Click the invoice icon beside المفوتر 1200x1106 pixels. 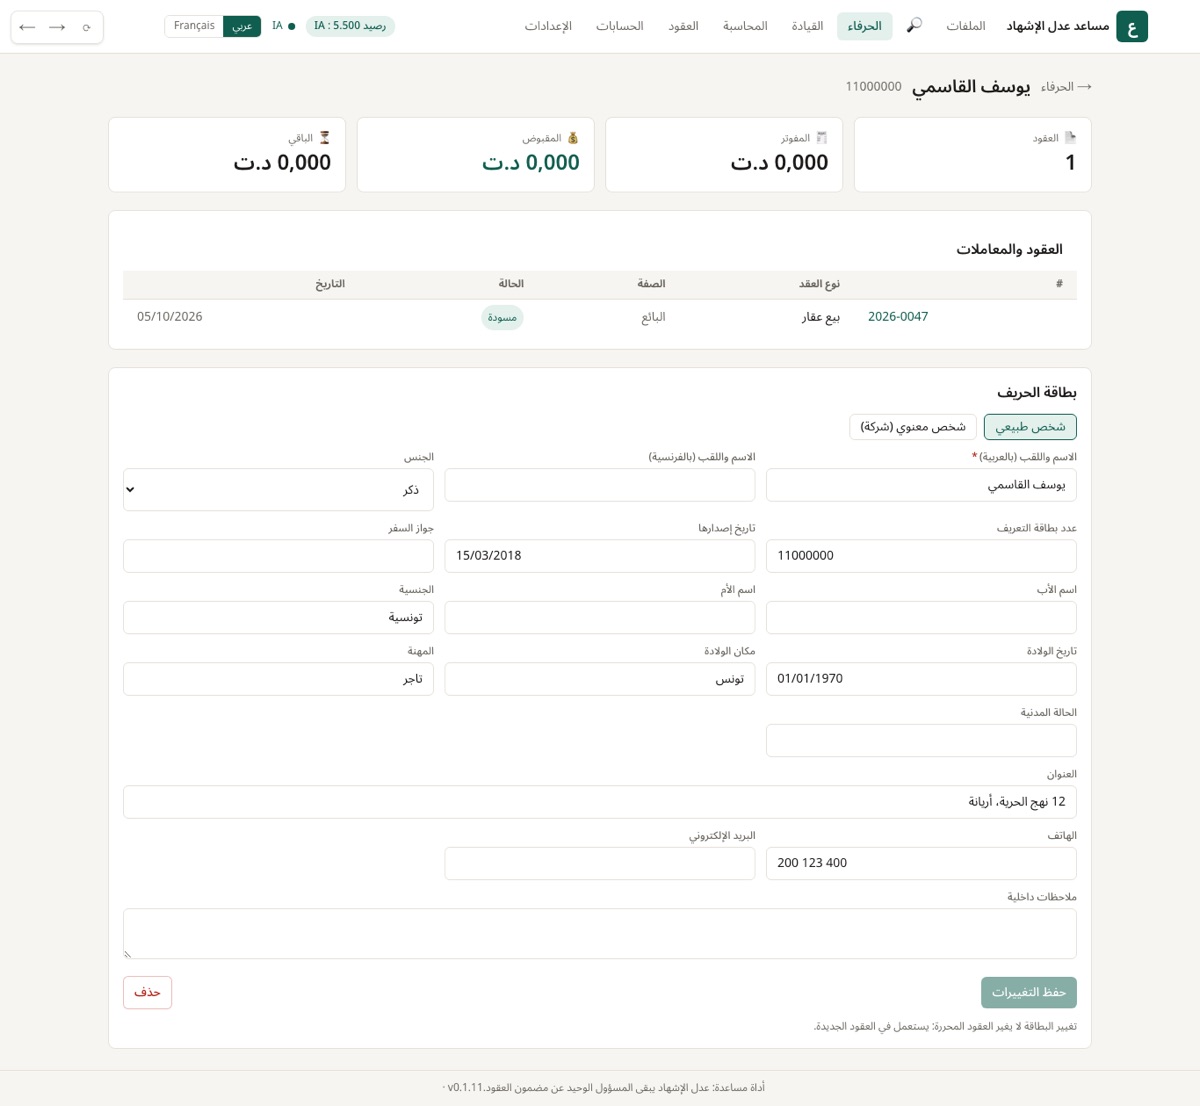click(x=821, y=138)
